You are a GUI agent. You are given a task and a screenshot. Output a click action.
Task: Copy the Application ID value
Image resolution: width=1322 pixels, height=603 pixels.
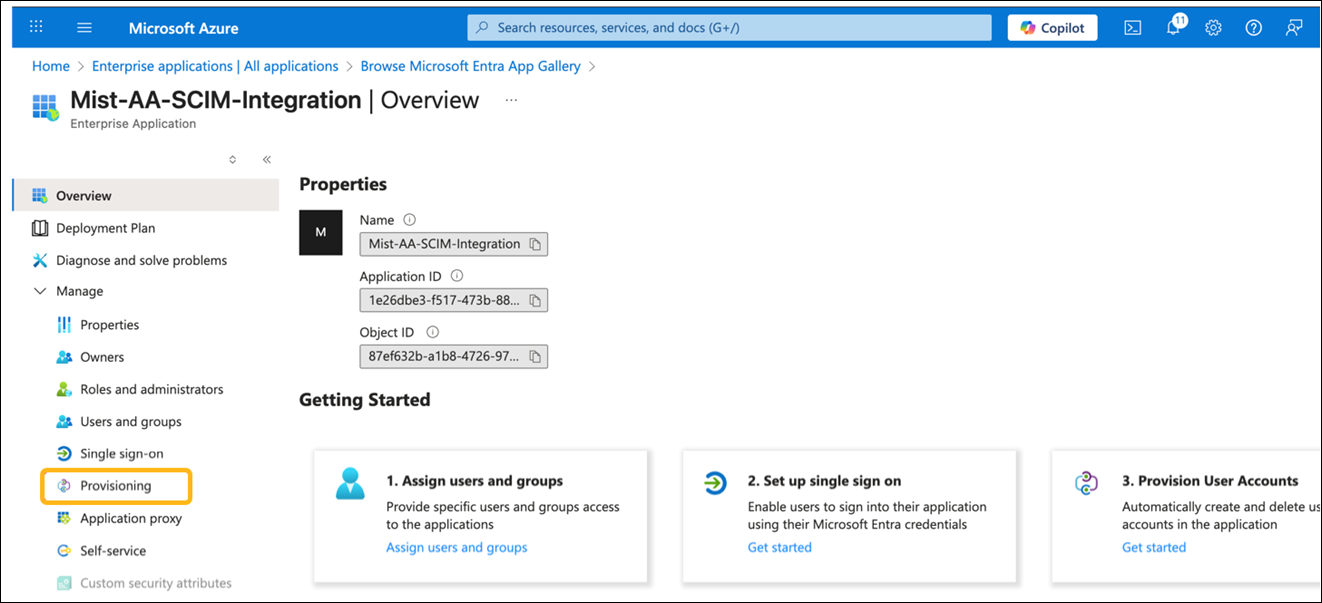coord(536,300)
